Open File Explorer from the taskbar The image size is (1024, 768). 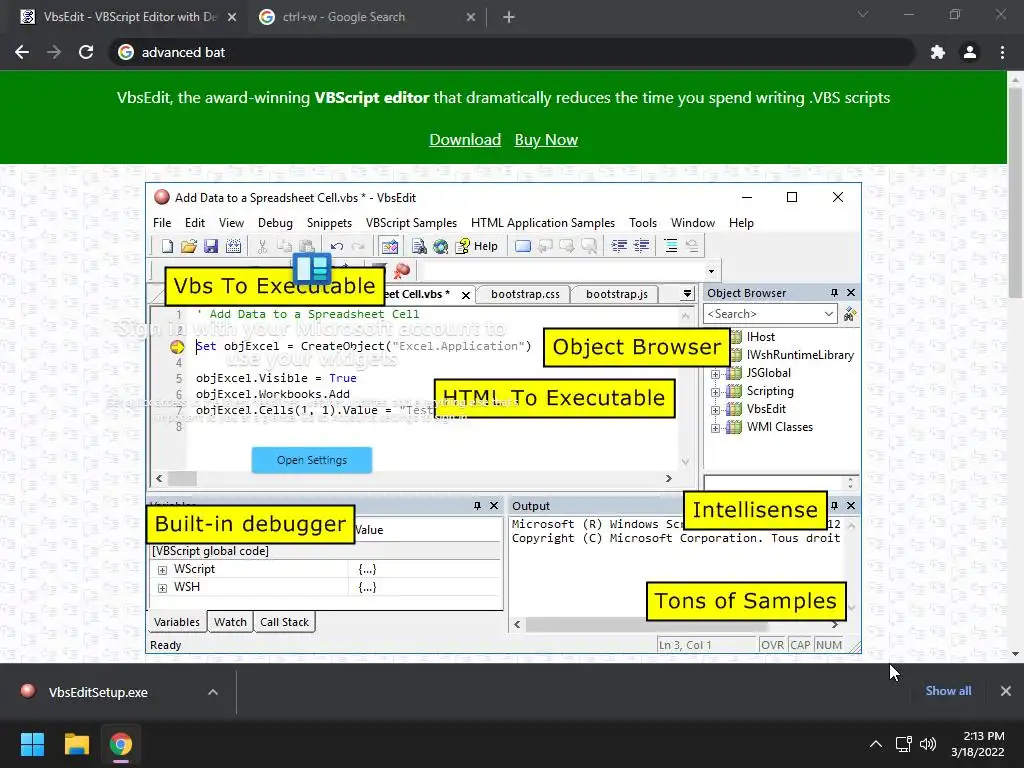76,744
